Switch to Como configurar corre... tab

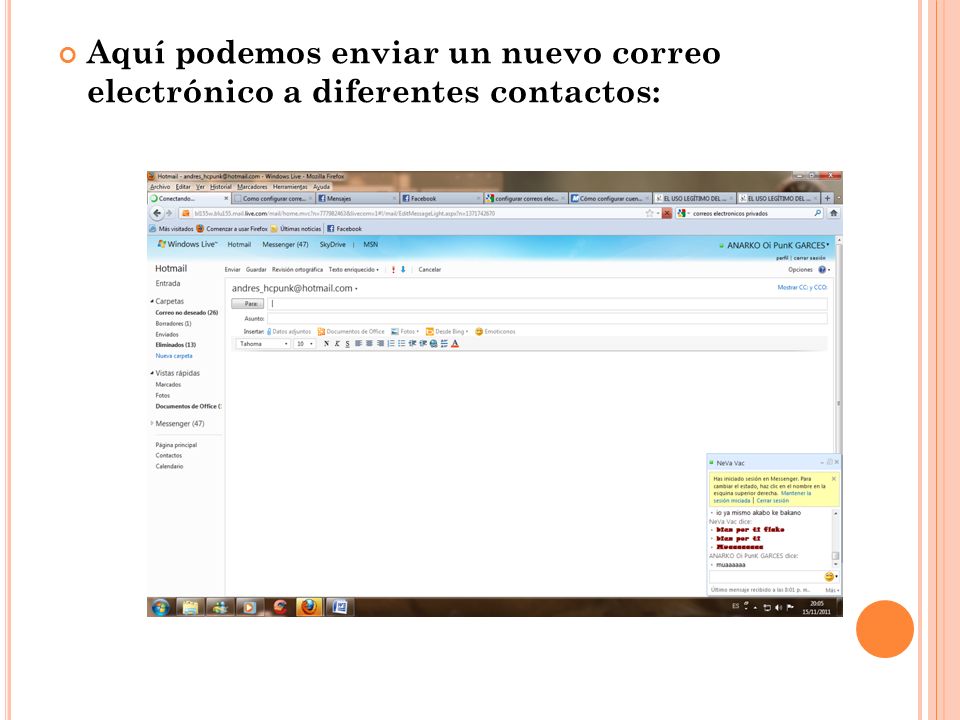(x=274, y=198)
